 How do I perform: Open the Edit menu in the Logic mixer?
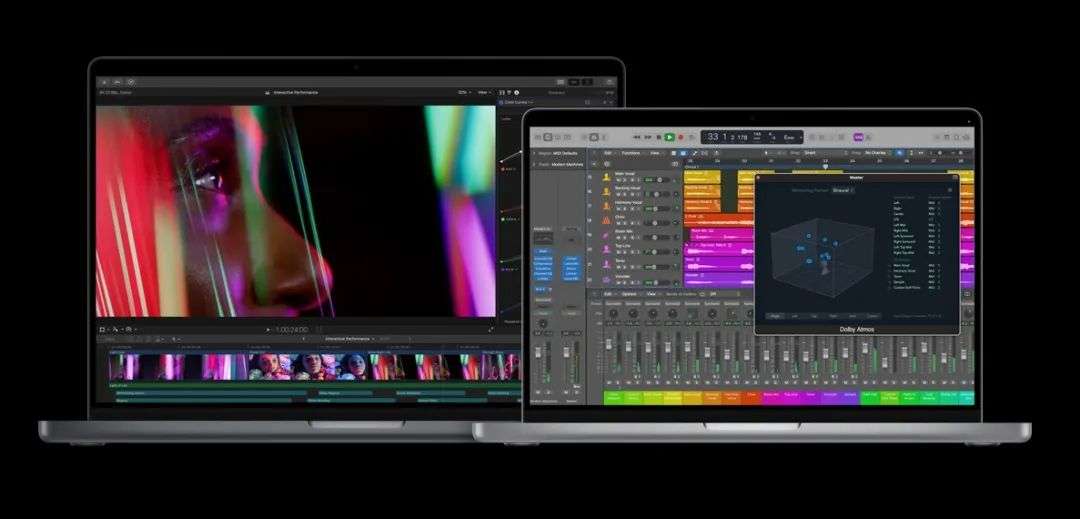[607, 294]
